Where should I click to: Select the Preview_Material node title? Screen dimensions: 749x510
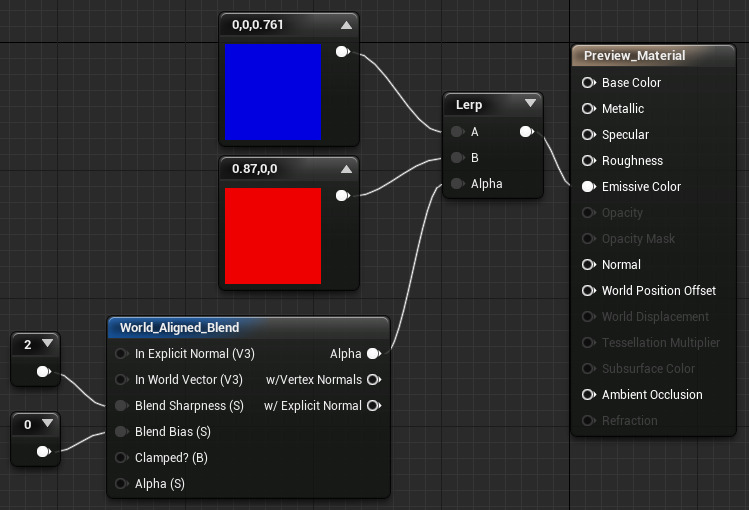click(x=634, y=56)
